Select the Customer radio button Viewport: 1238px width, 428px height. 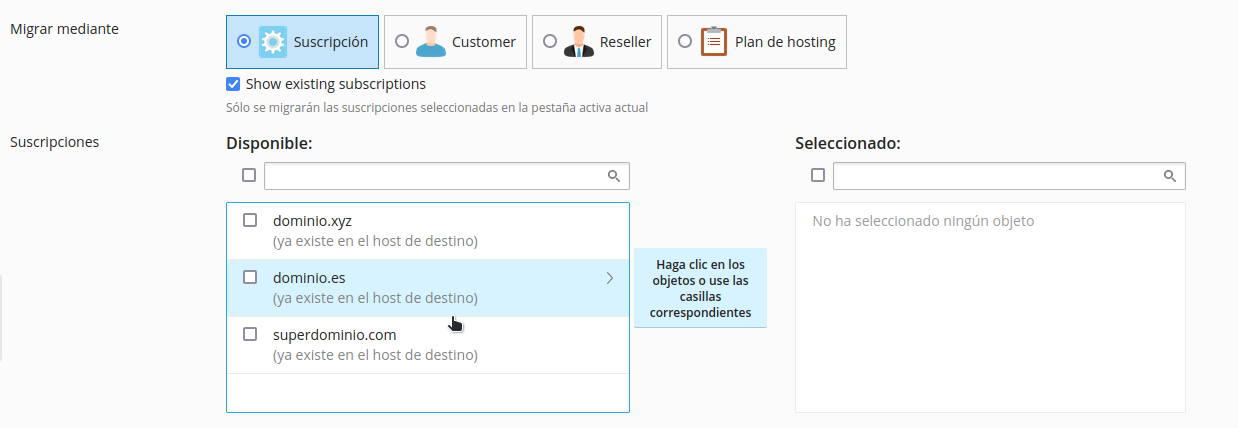point(401,42)
